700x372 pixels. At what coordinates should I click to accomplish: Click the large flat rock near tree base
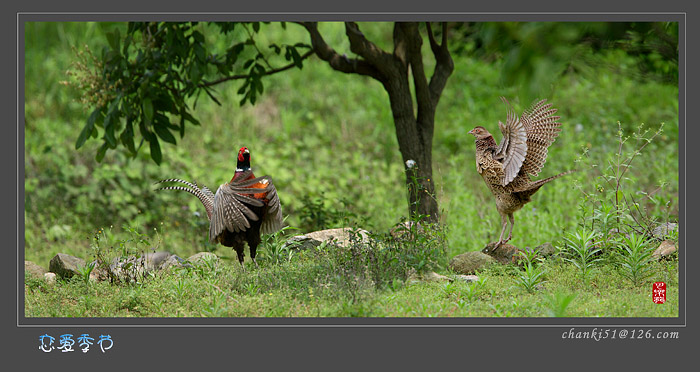point(329,238)
